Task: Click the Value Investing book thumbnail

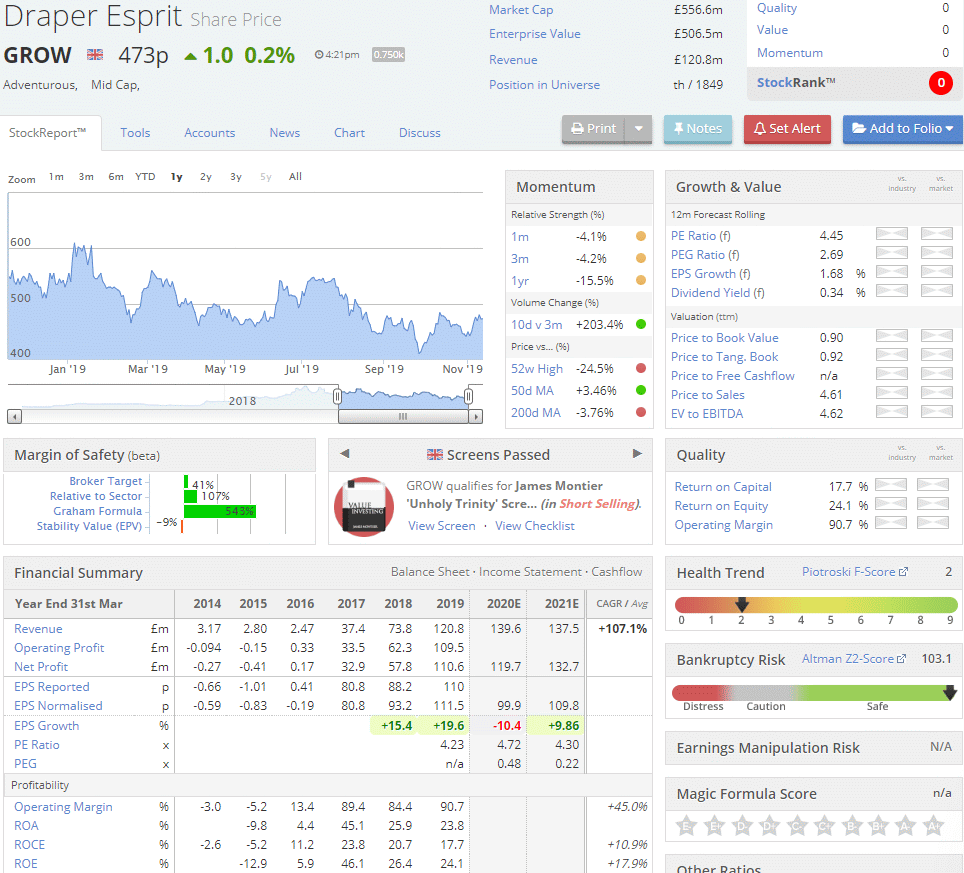Action: tap(364, 507)
